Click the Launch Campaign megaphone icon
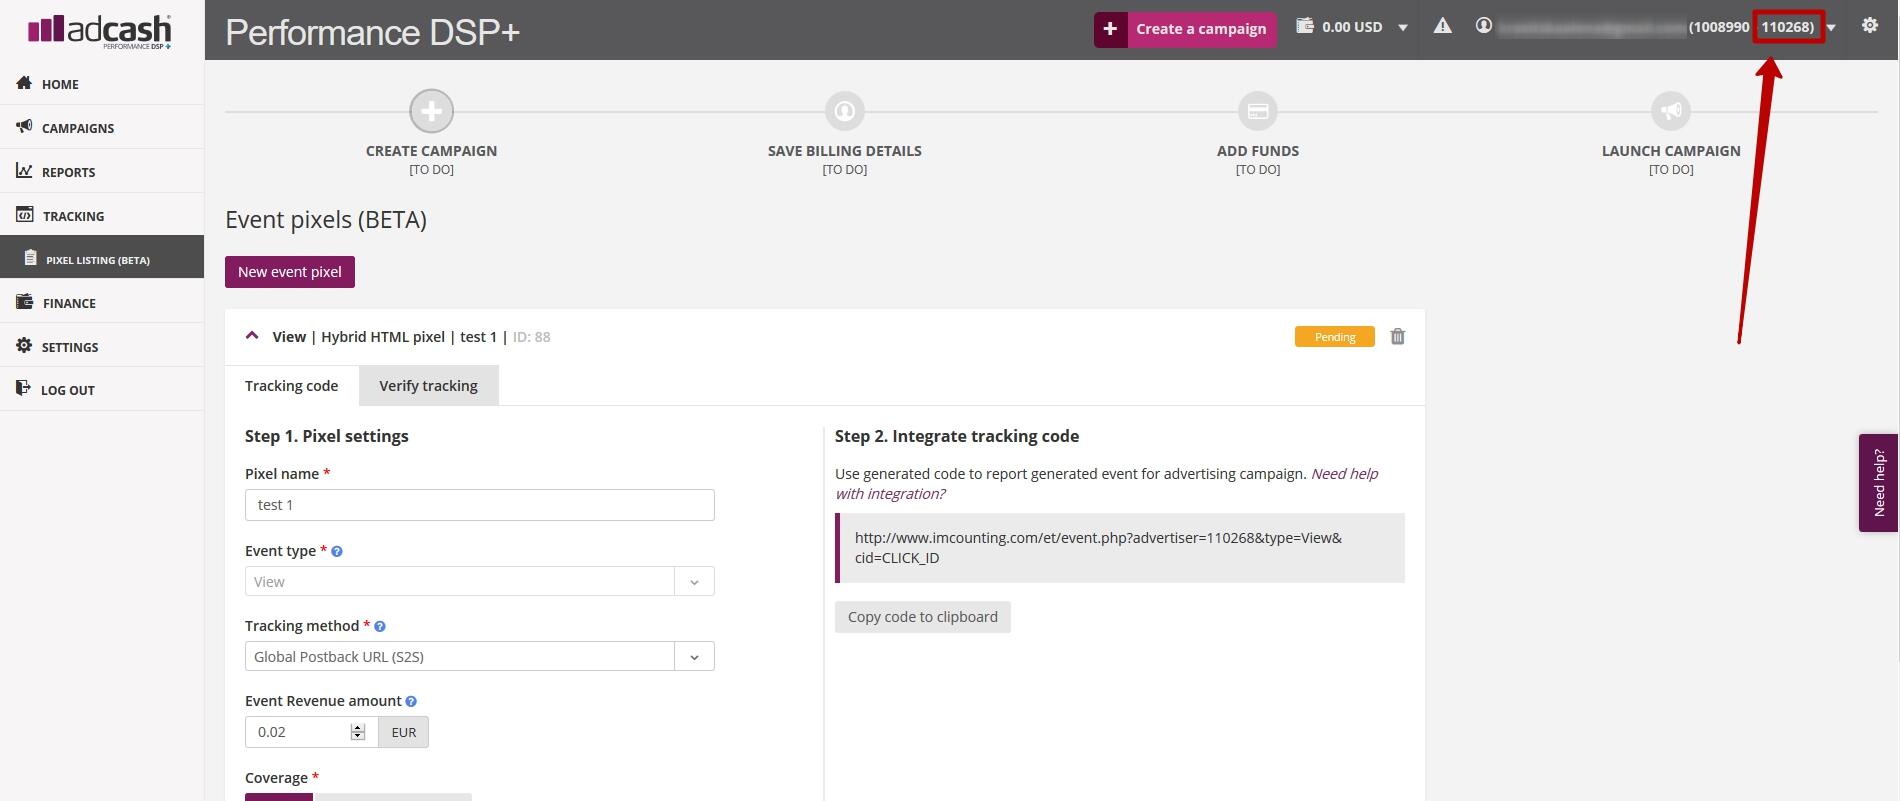The width and height of the screenshot is (1900, 801). 1670,111
